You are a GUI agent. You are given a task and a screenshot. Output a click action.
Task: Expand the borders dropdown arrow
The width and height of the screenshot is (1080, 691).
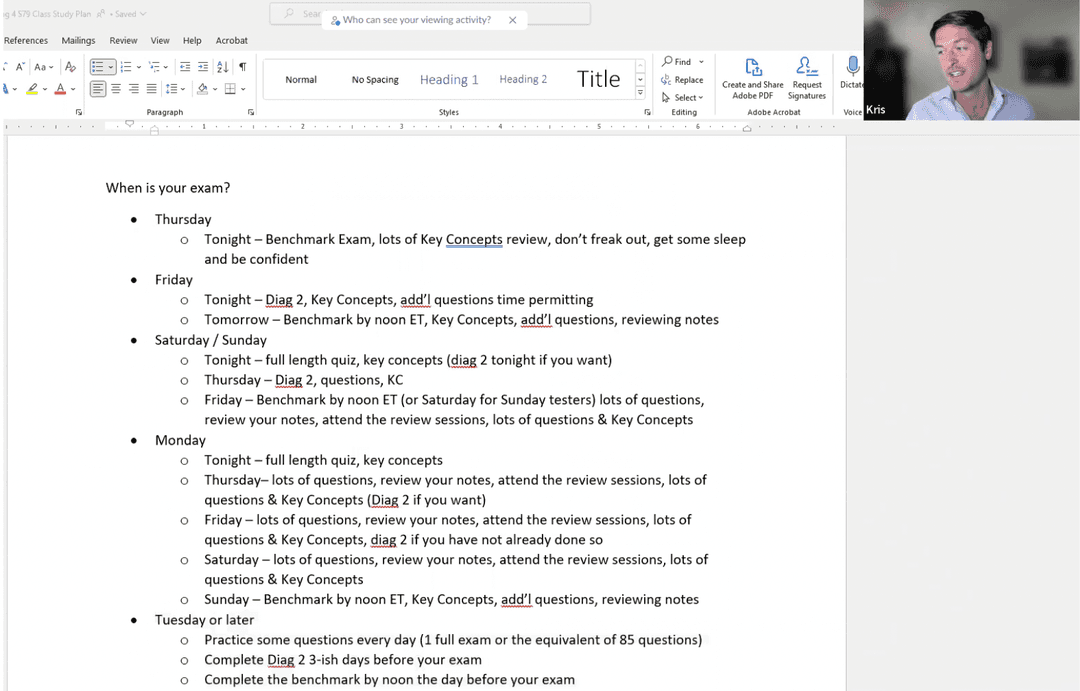(x=244, y=89)
